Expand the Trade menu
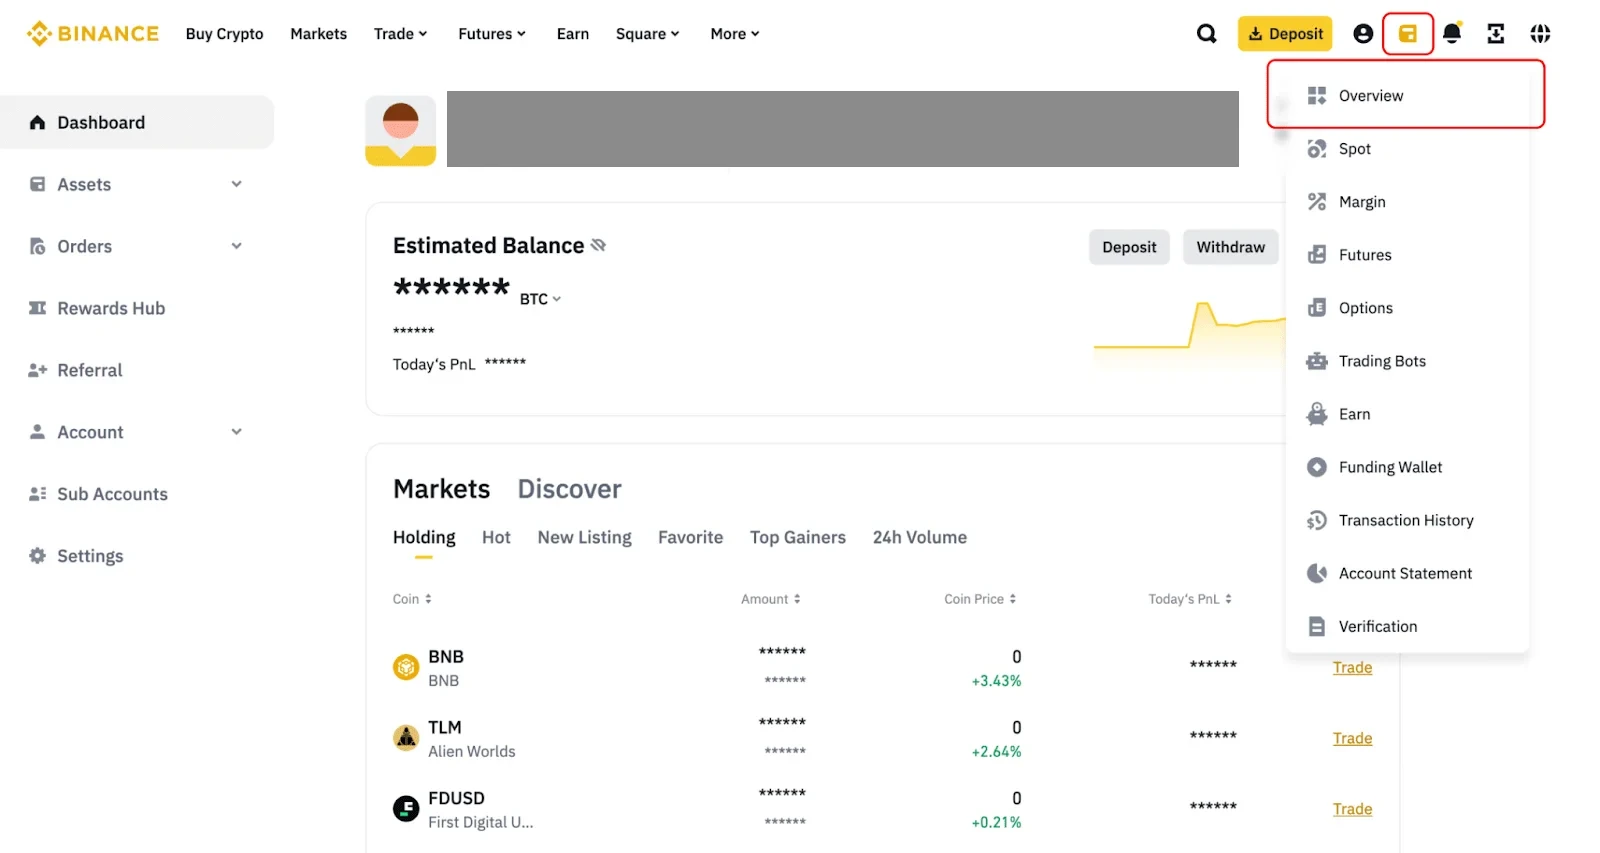 400,34
